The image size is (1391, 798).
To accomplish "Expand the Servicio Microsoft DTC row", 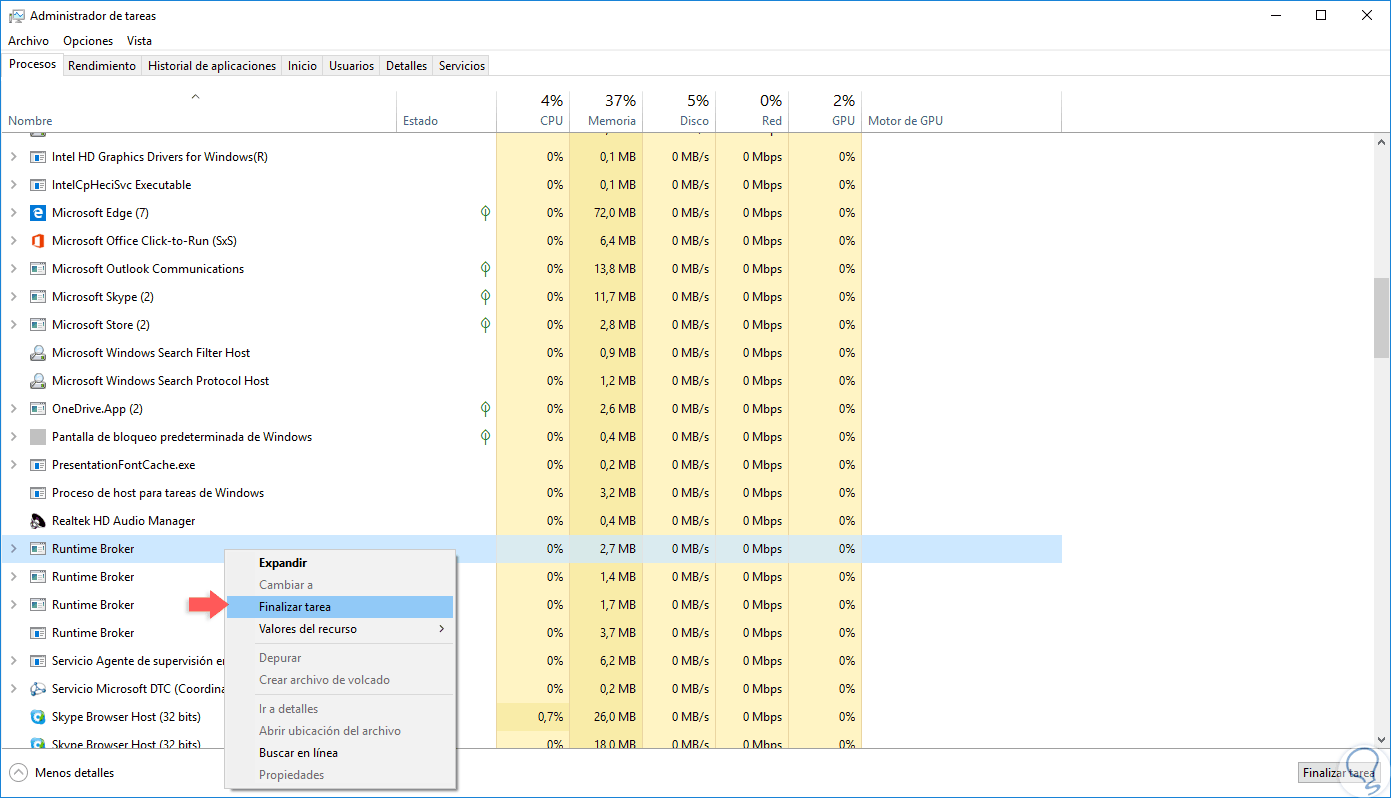I will point(13,689).
